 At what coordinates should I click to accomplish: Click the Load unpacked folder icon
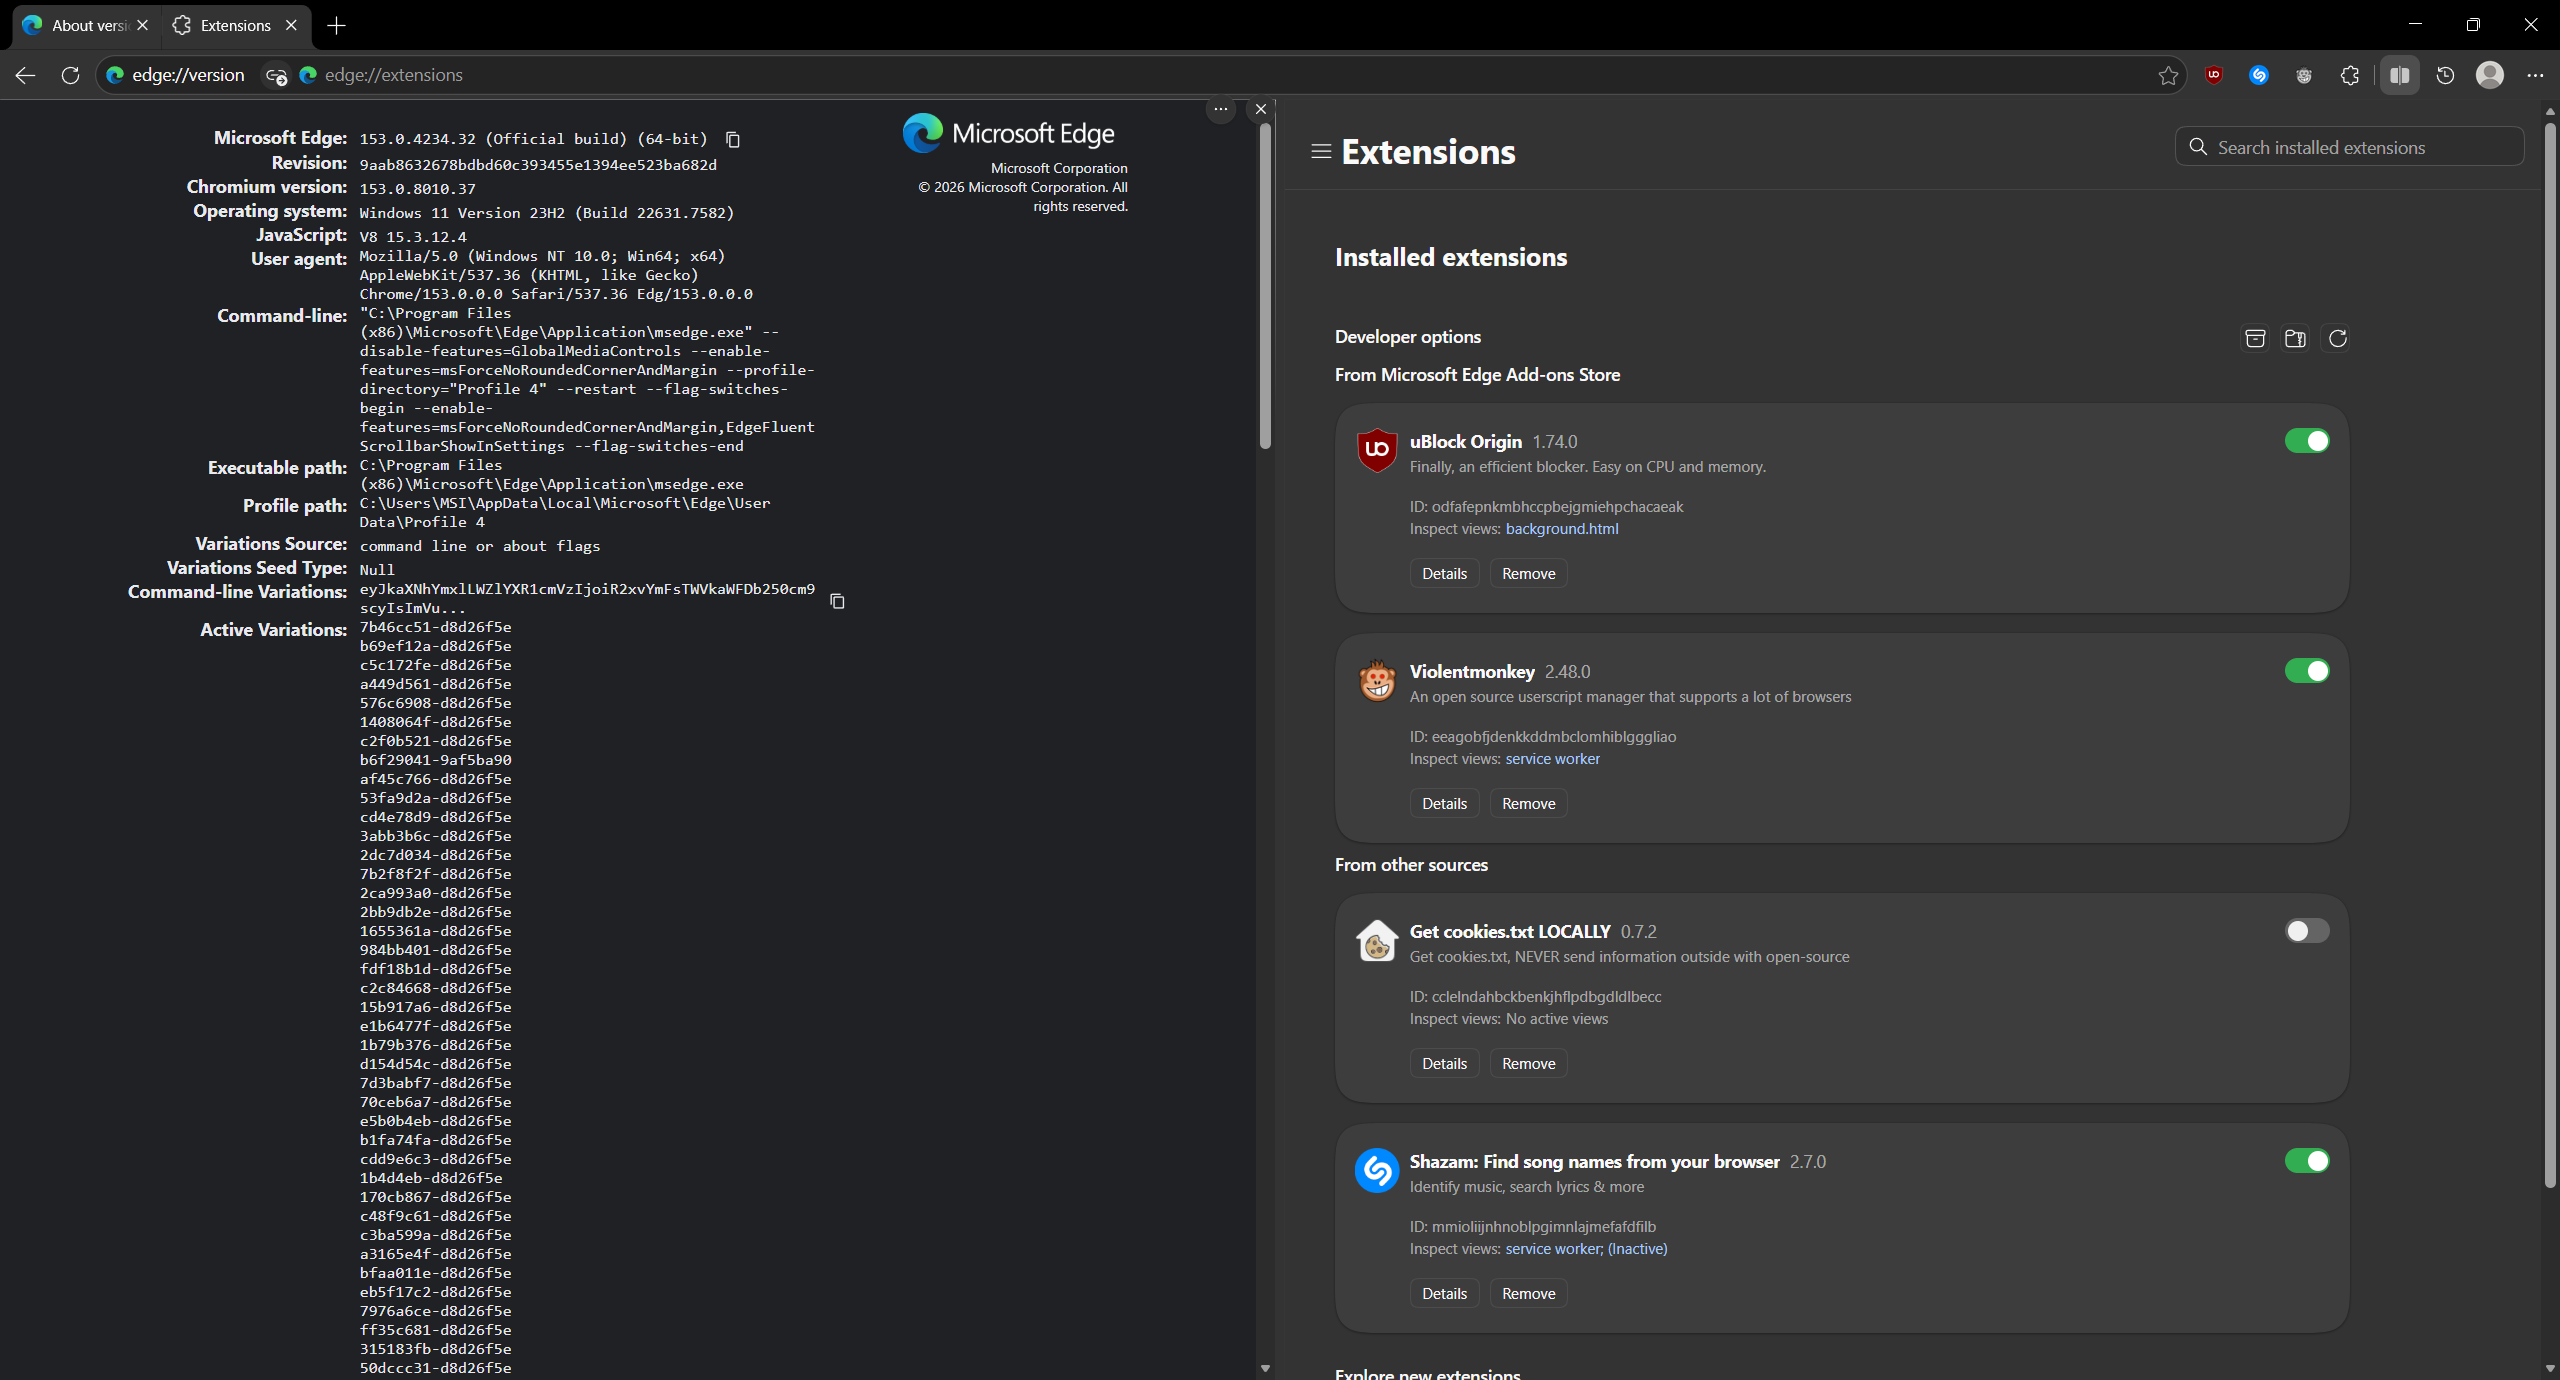coord(2295,338)
